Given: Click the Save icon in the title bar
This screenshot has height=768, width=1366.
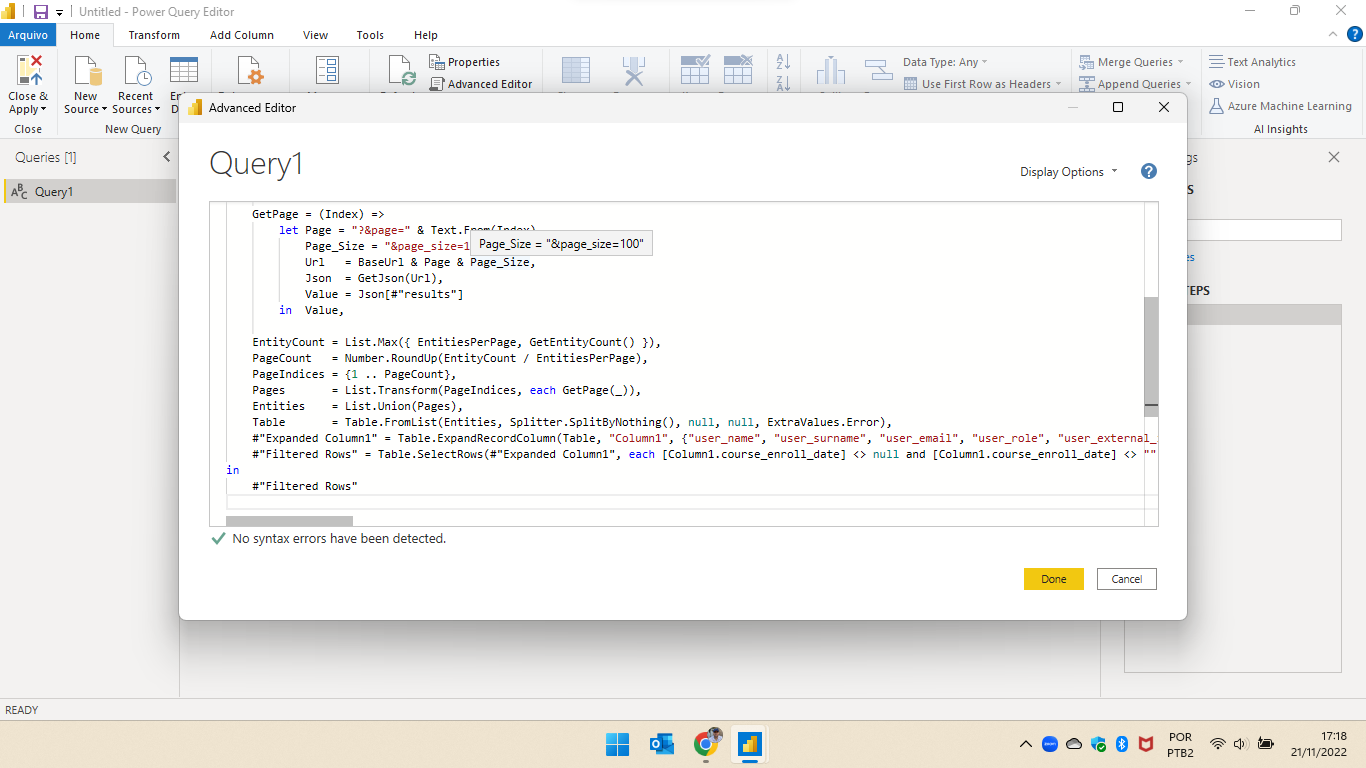Looking at the screenshot, I should pos(41,11).
